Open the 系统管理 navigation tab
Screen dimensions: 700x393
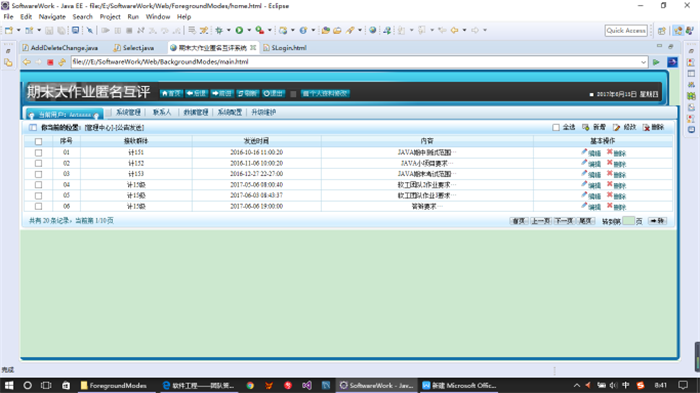pos(129,112)
